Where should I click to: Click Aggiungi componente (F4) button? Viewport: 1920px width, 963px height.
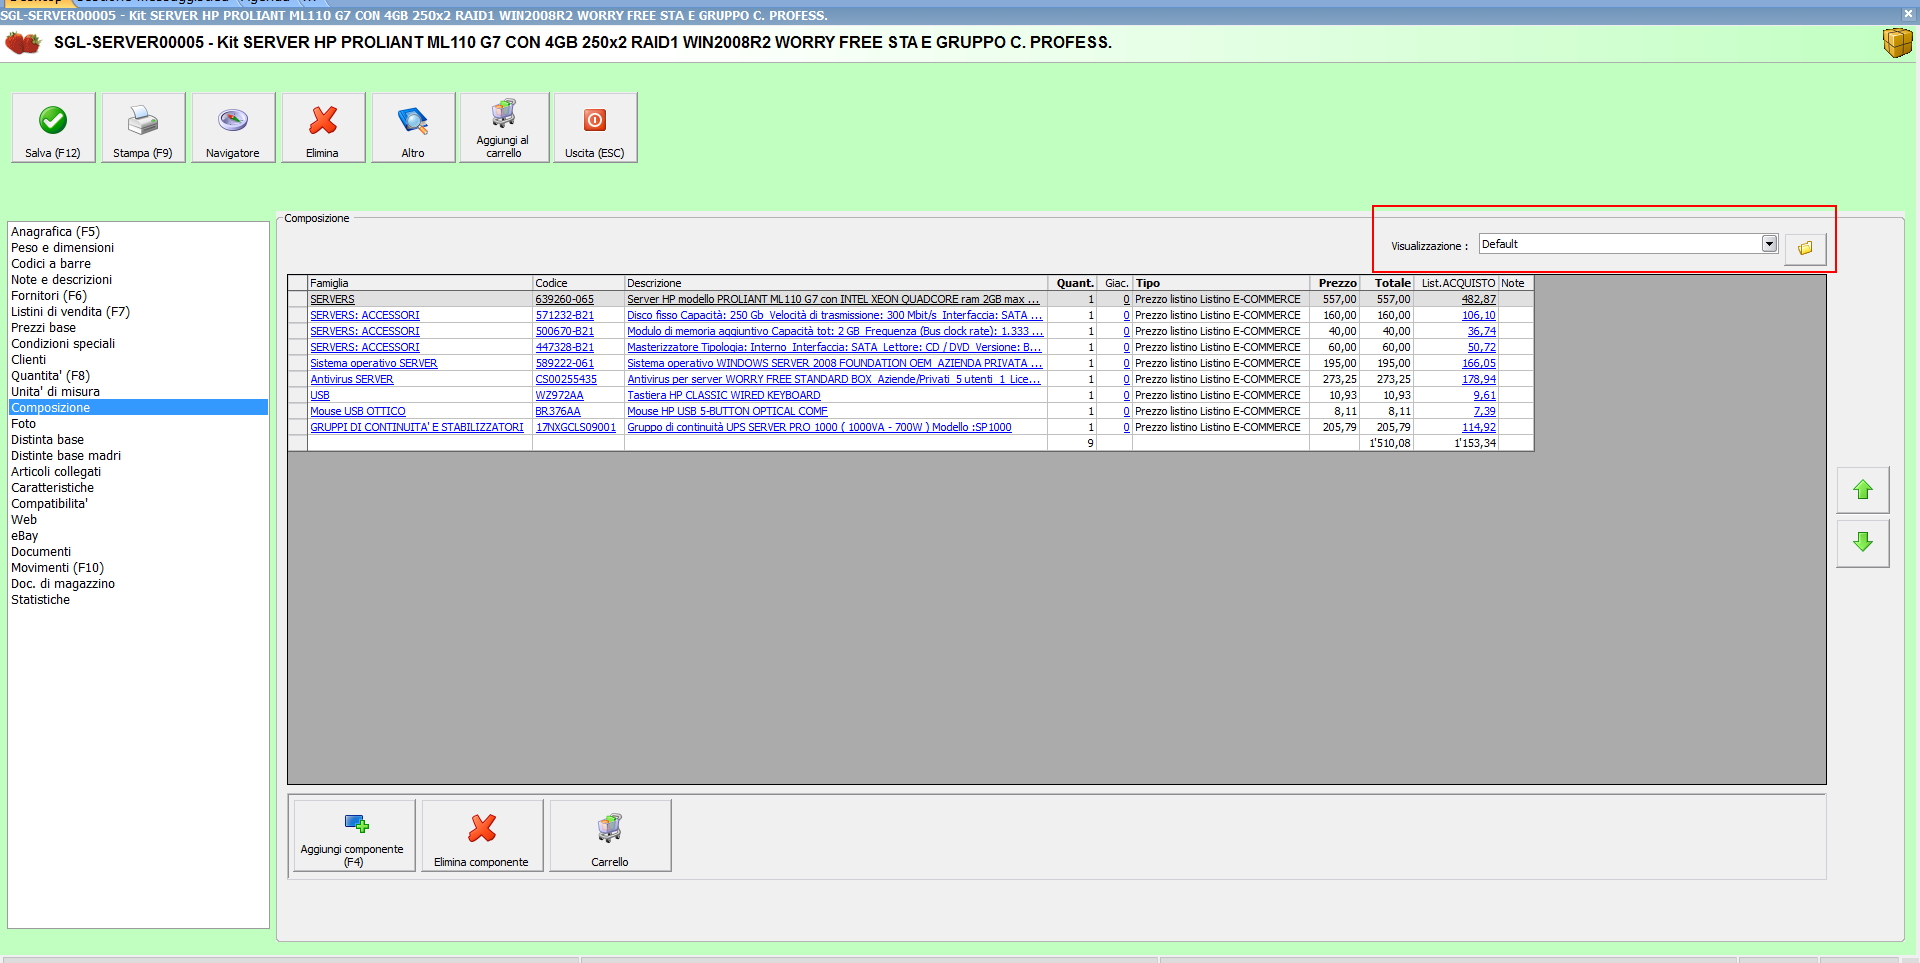coord(353,835)
